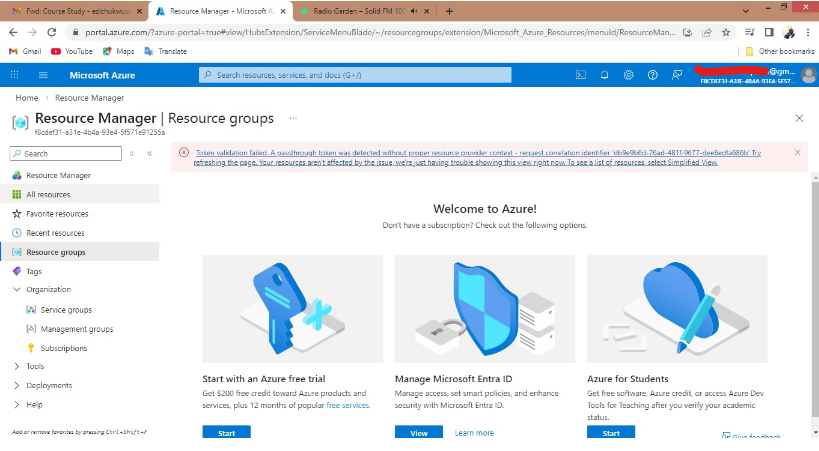Screen dimensions: 819x451
Task: Go to Home breadcrumb
Action: 27,98
